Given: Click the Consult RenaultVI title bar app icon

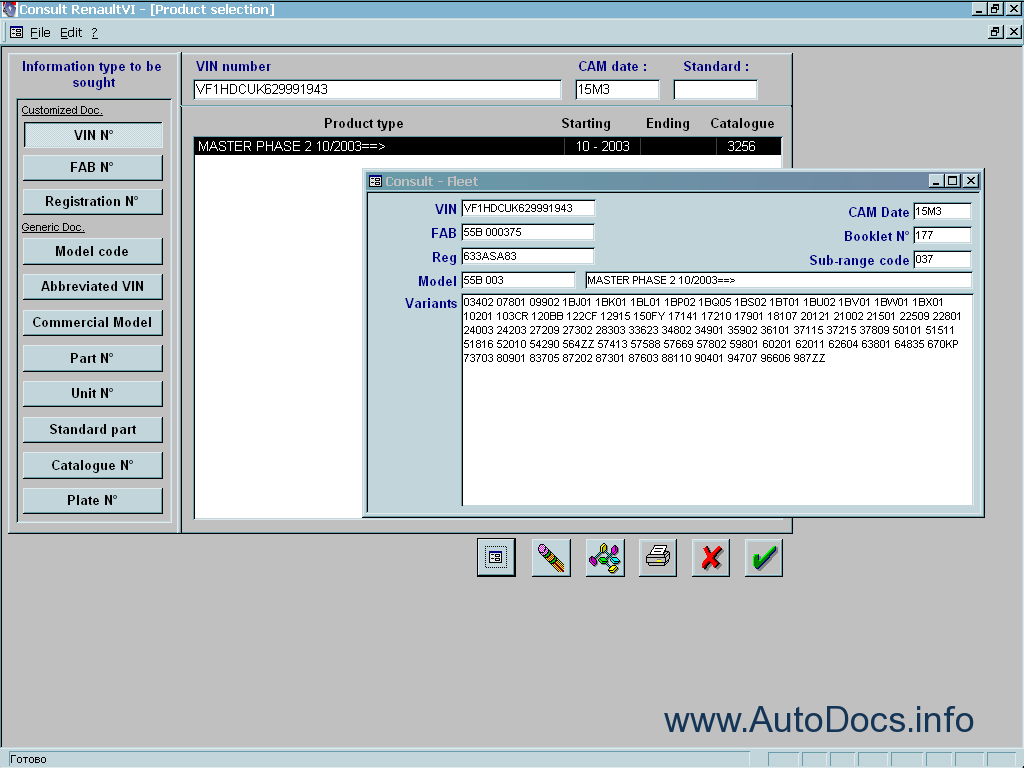Looking at the screenshot, I should pyautogui.click(x=8, y=9).
